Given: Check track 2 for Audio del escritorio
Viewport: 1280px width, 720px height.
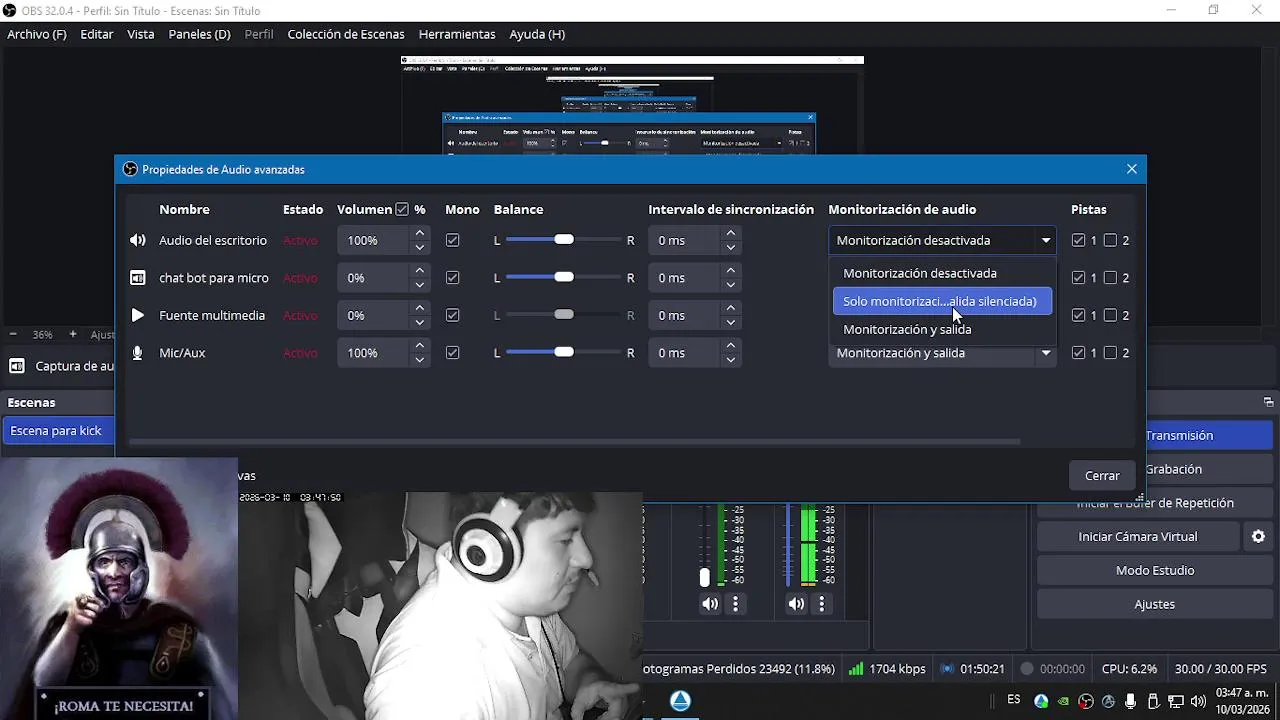Looking at the screenshot, I should pos(1110,240).
